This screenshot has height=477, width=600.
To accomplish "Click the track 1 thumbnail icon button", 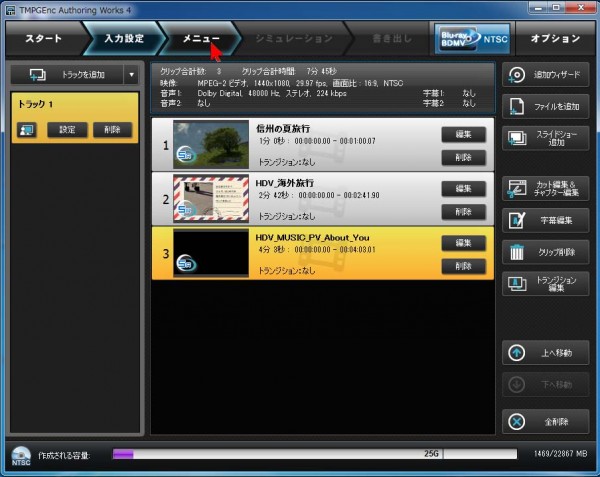I will [27, 130].
